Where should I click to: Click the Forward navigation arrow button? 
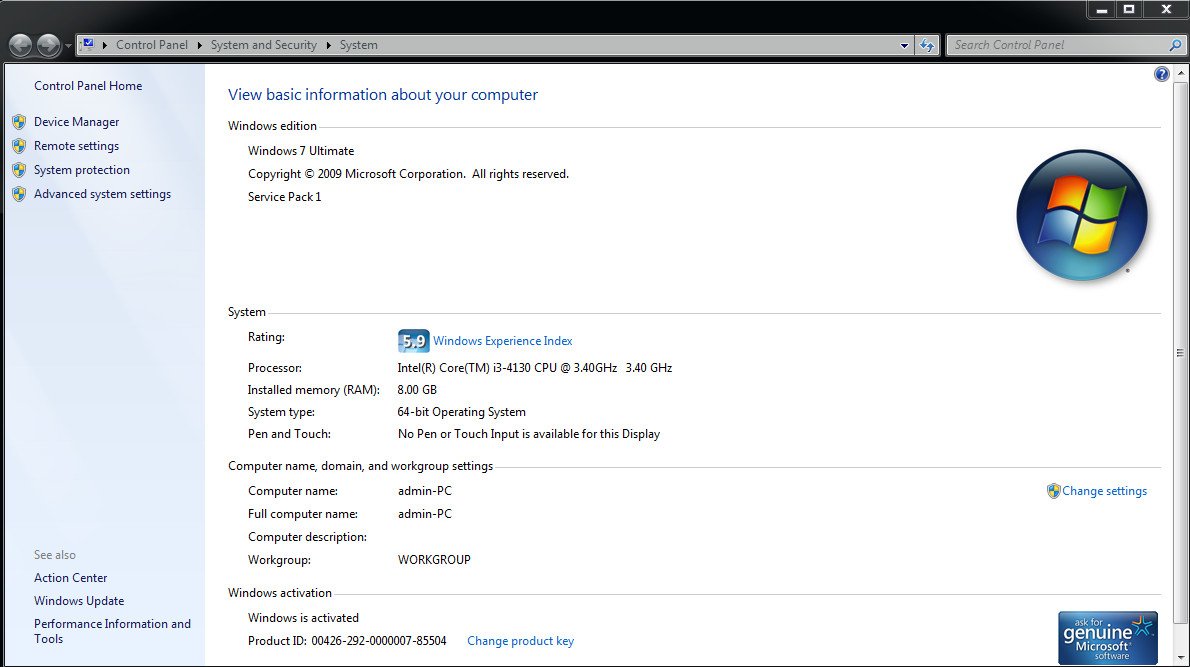pos(48,46)
